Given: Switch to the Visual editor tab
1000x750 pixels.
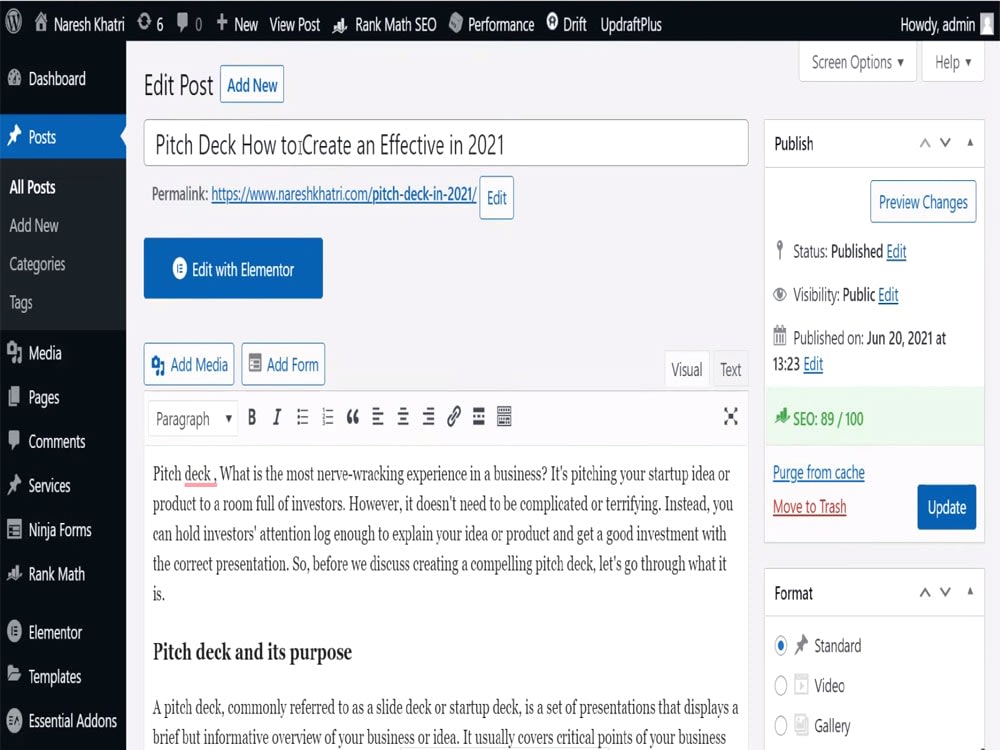Looking at the screenshot, I should (x=687, y=369).
